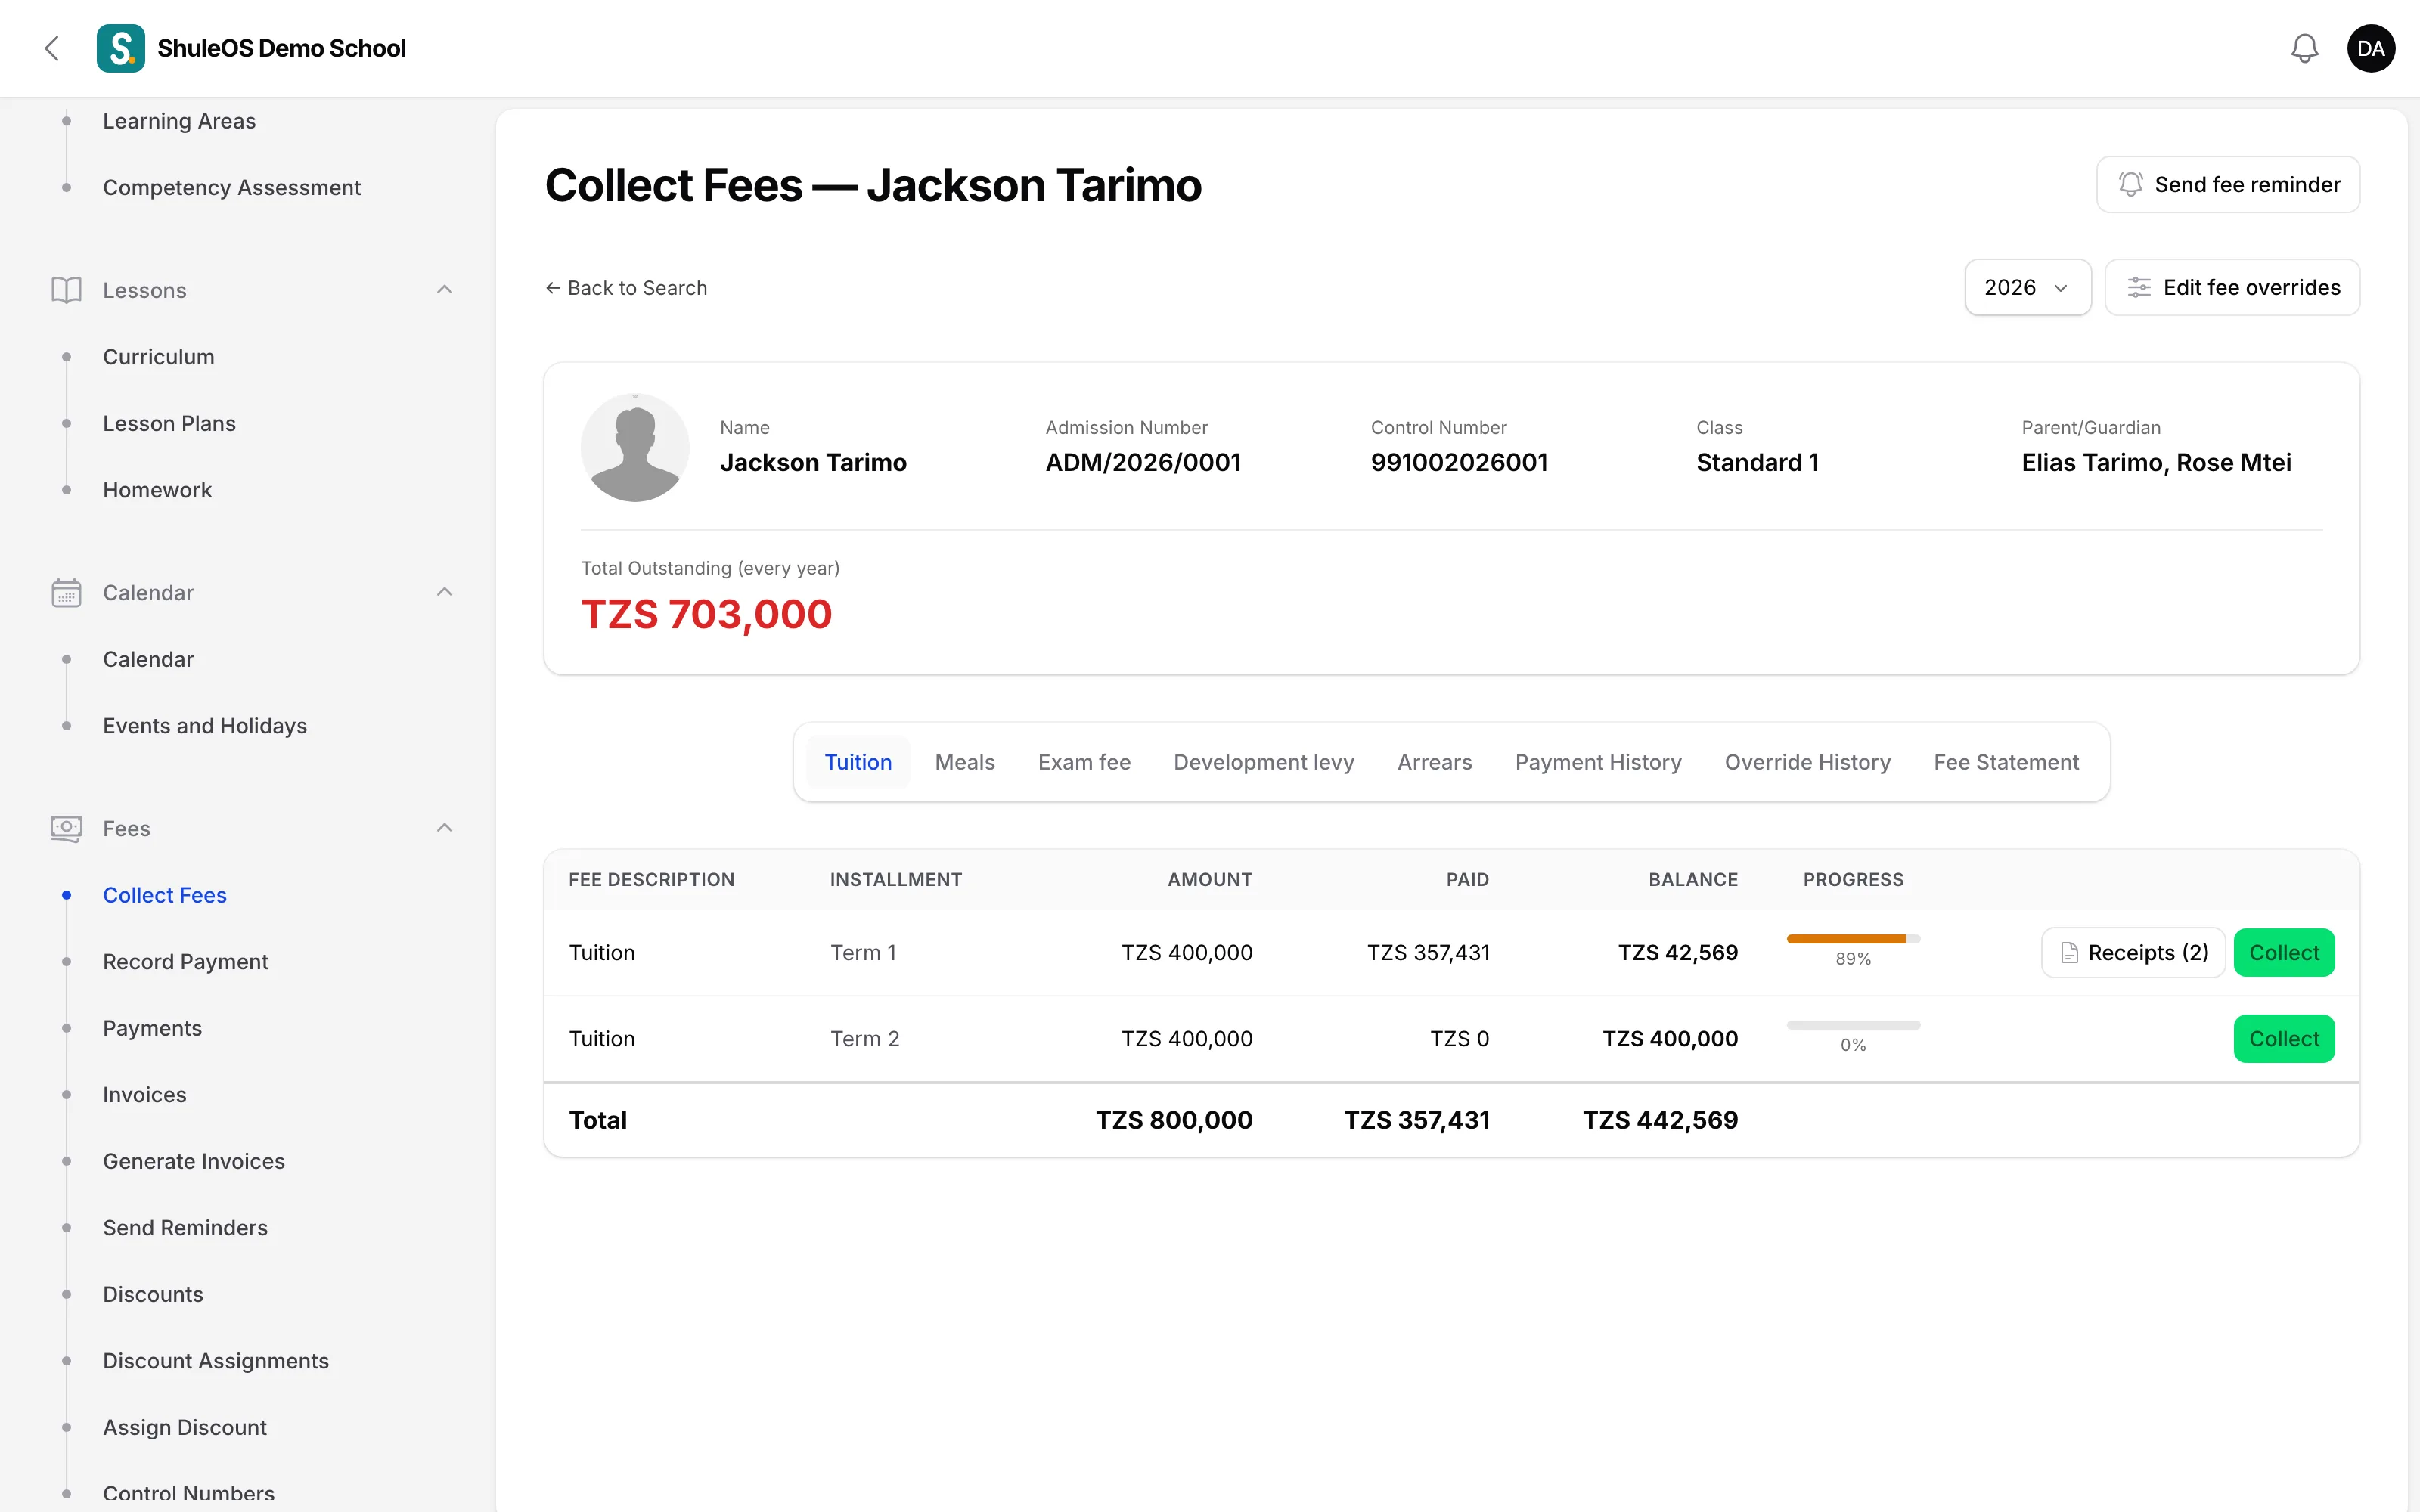
Task: Switch to the Exam fee tab
Action: pyautogui.click(x=1084, y=762)
